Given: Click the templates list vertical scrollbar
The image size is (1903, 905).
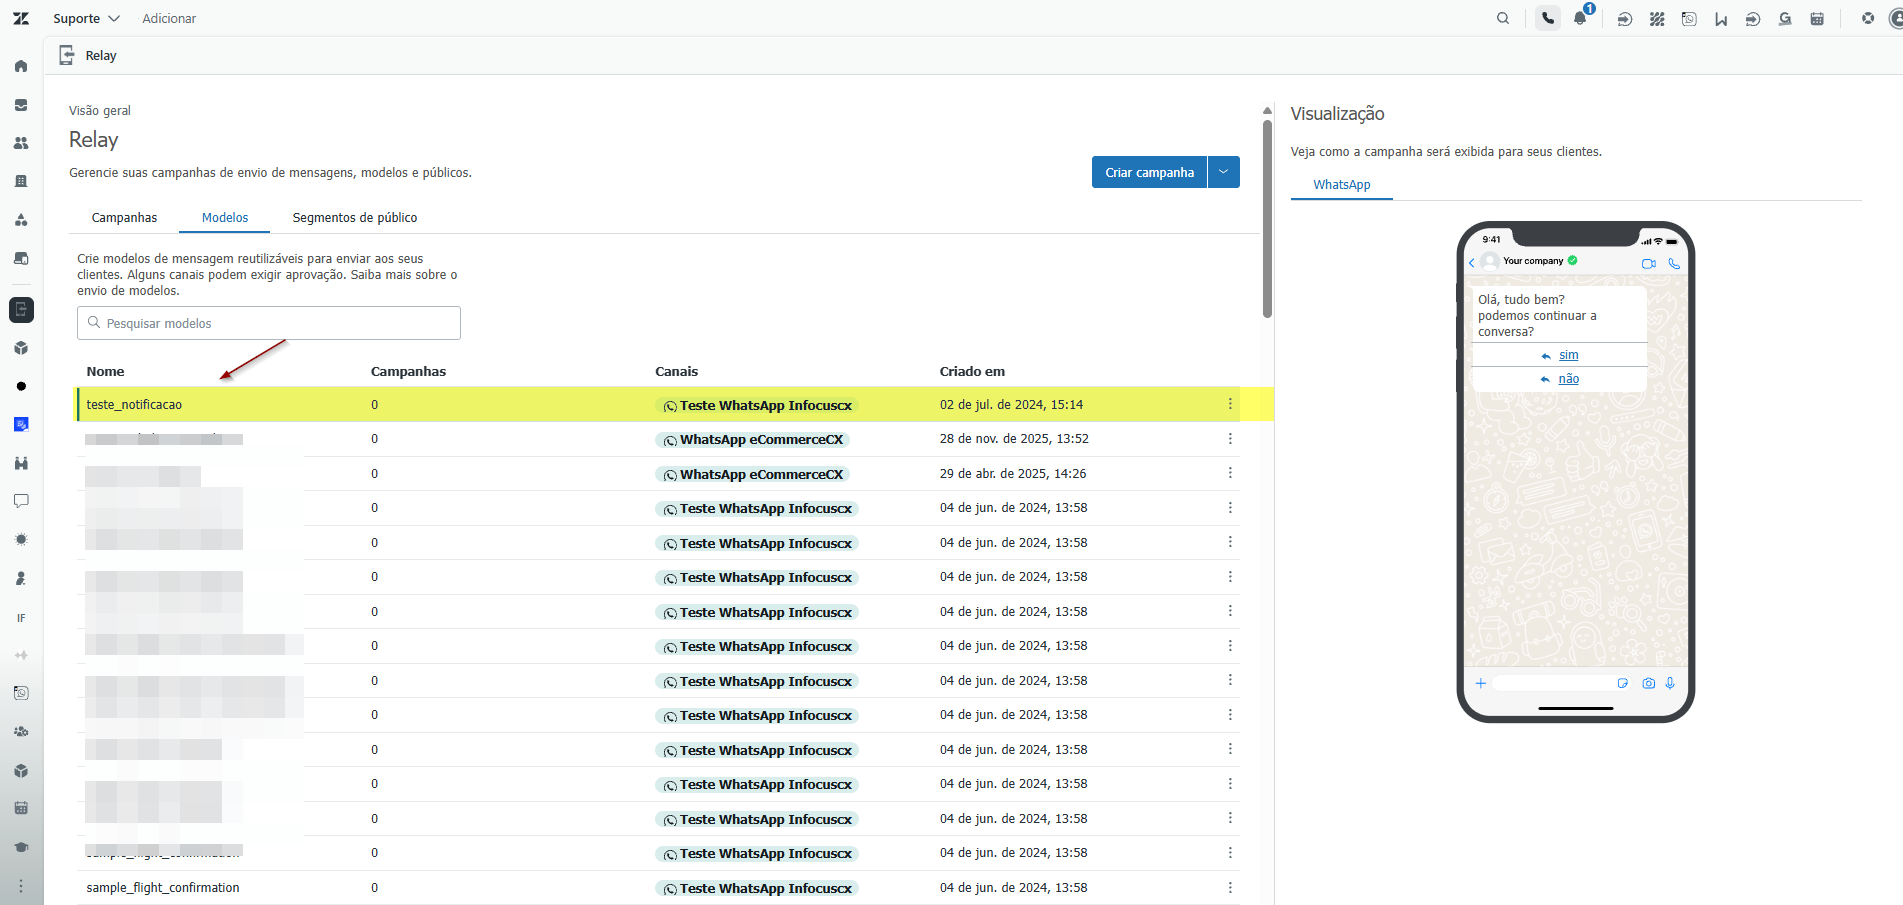Looking at the screenshot, I should tap(1267, 220).
